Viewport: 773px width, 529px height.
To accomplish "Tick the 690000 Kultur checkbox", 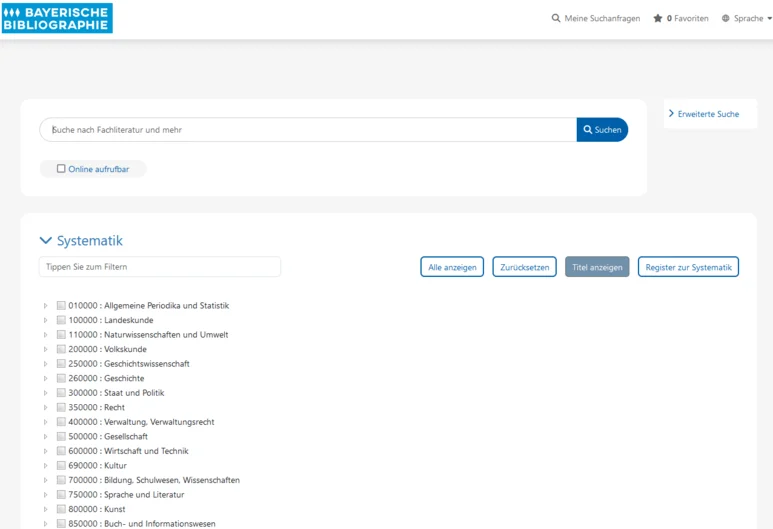I will [x=61, y=465].
